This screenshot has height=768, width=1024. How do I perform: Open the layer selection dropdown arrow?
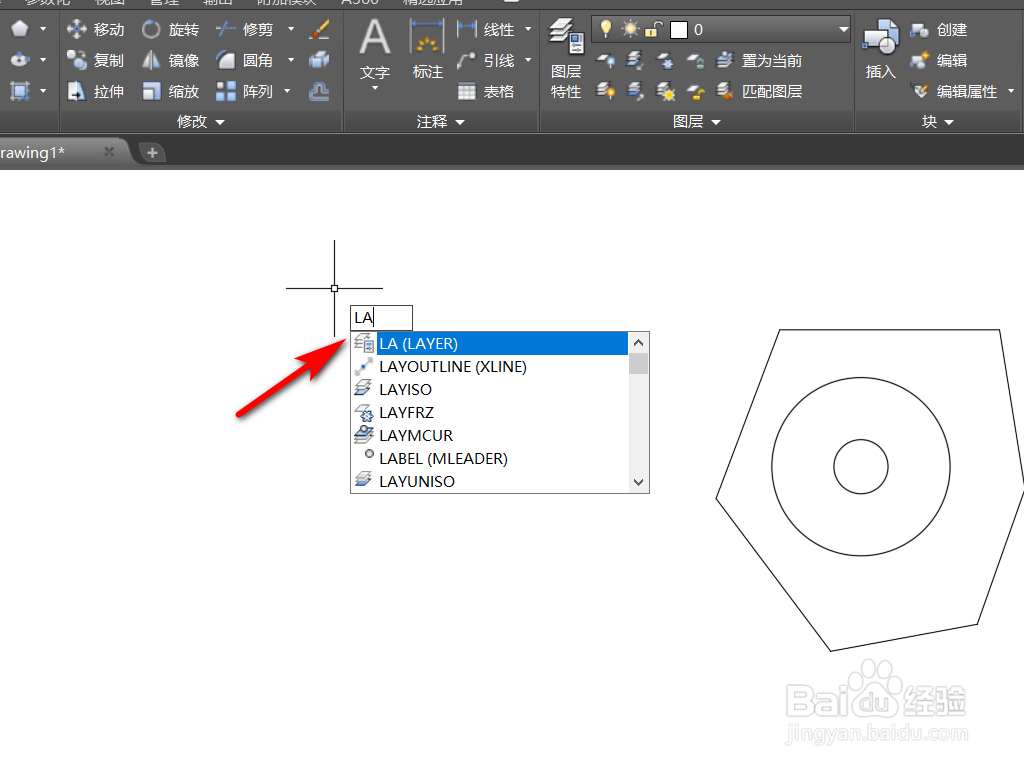pos(843,29)
